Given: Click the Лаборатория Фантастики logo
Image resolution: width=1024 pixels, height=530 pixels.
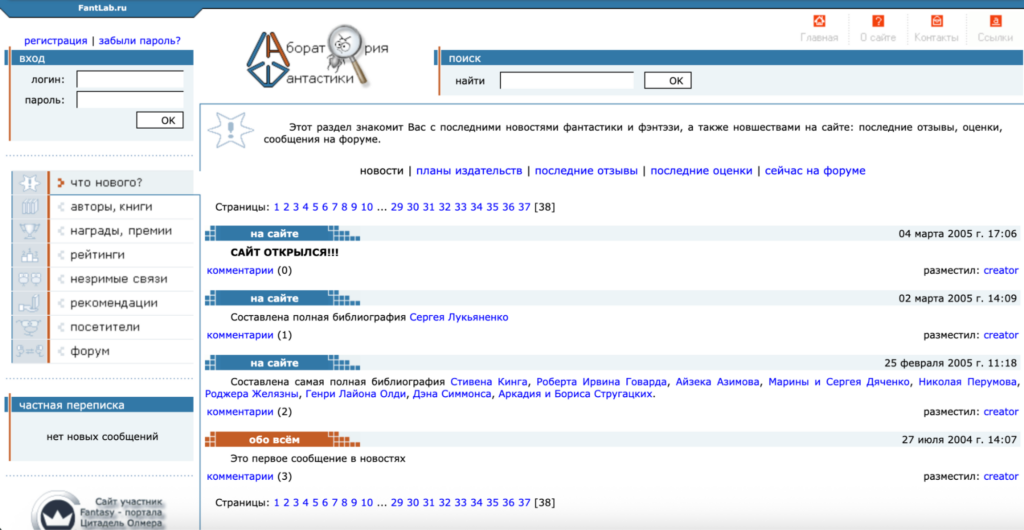Looking at the screenshot, I should (x=317, y=55).
